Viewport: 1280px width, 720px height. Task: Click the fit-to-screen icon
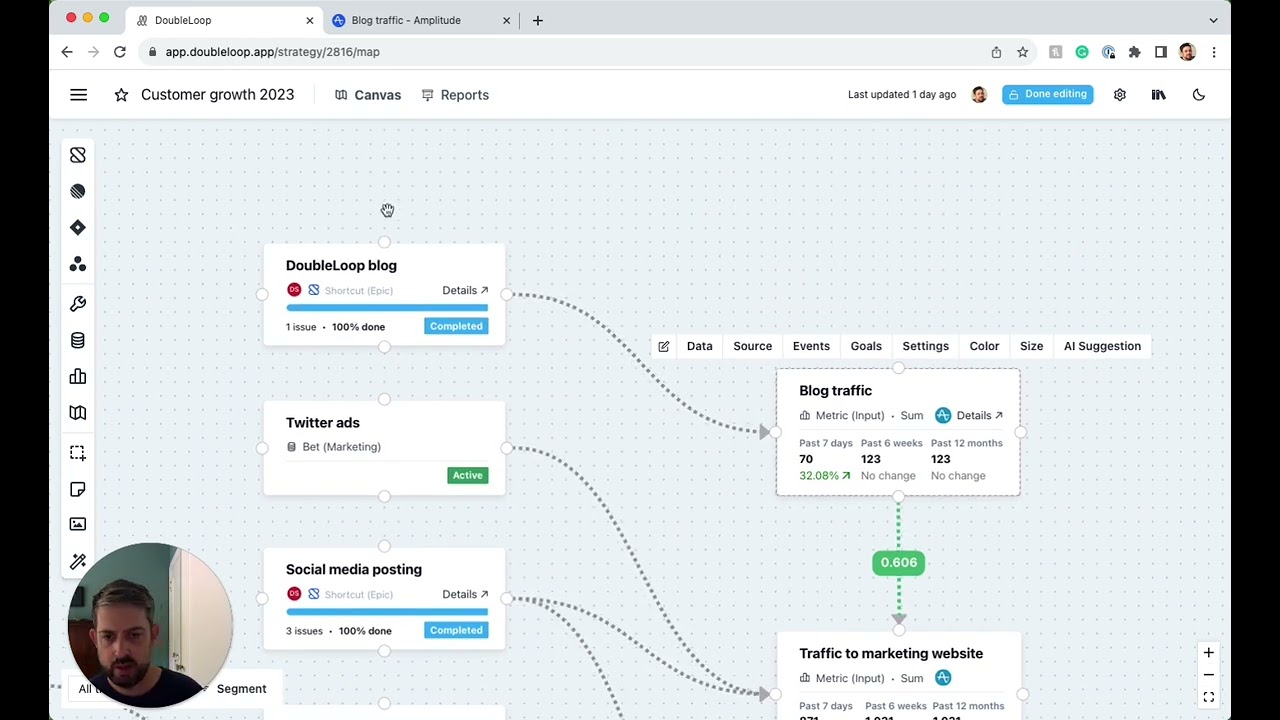(x=1208, y=698)
